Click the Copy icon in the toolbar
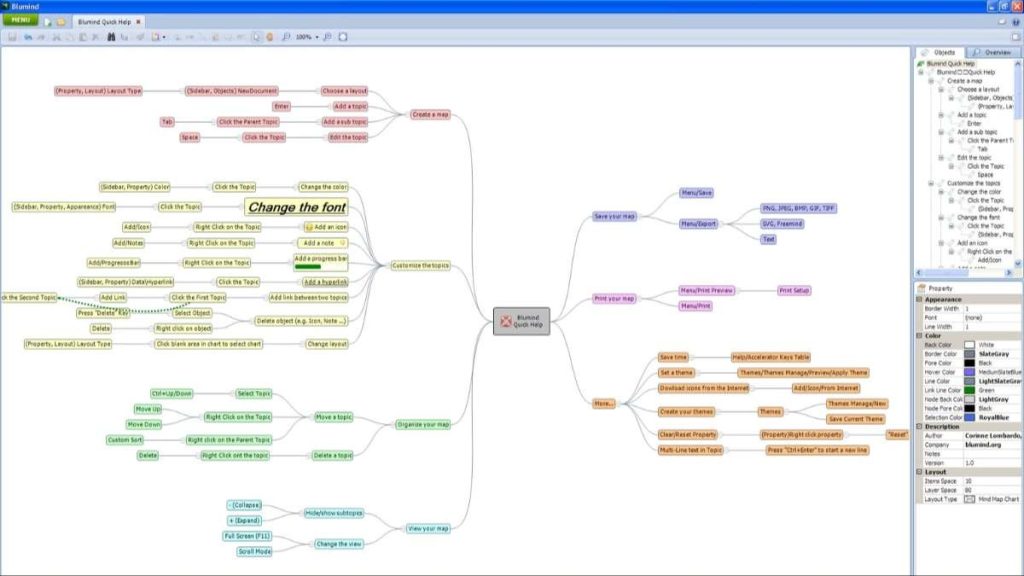 click(x=68, y=35)
